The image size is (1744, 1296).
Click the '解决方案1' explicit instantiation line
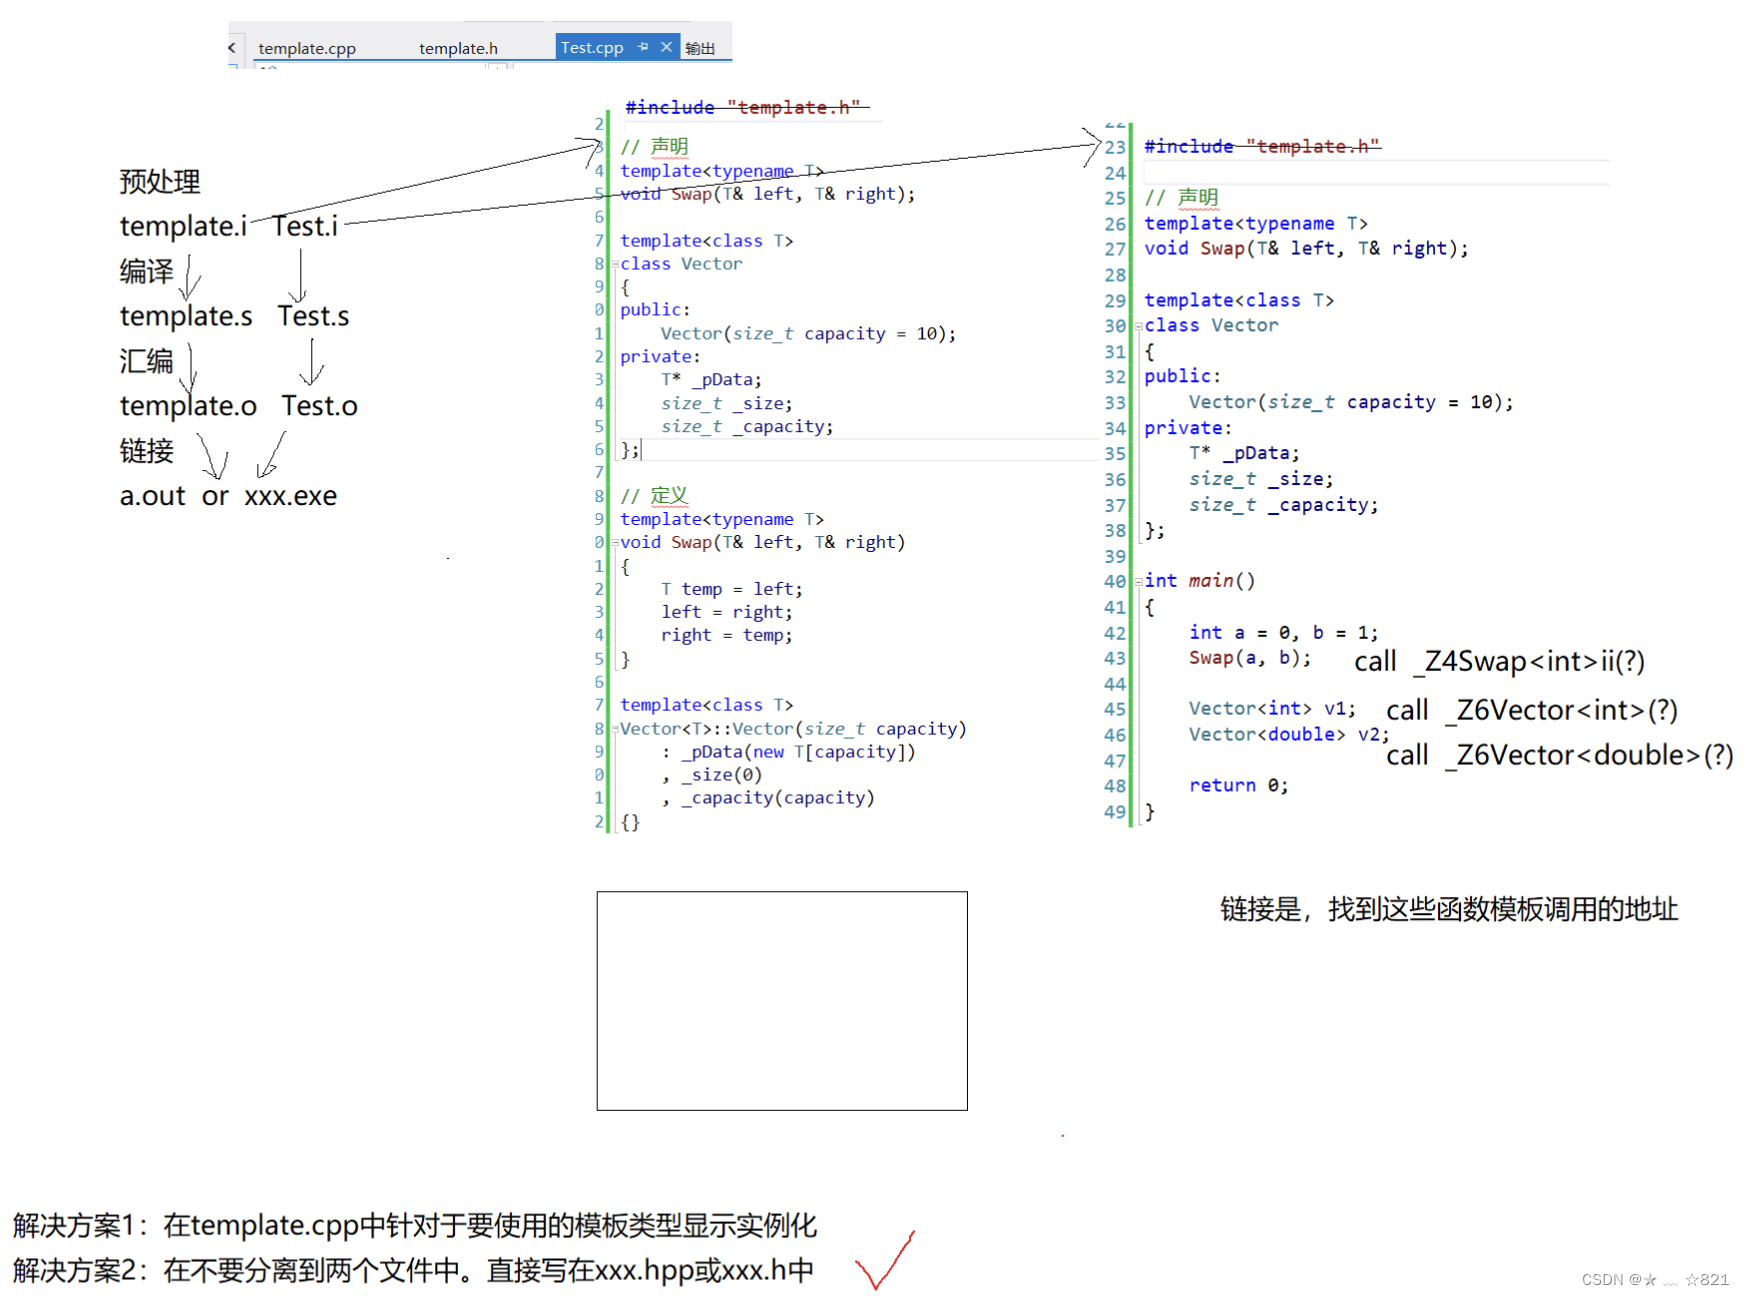415,1225
